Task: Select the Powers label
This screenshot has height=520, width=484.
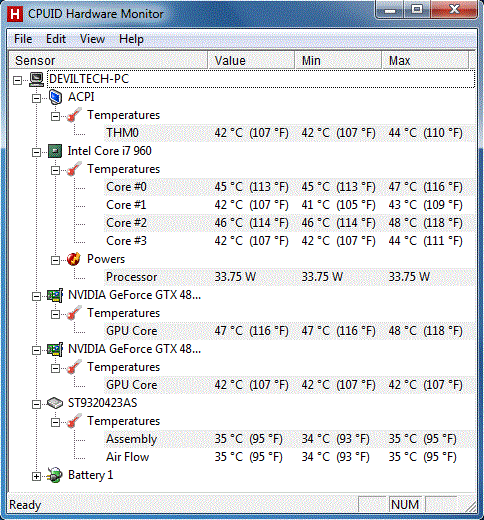Action: tap(106, 259)
